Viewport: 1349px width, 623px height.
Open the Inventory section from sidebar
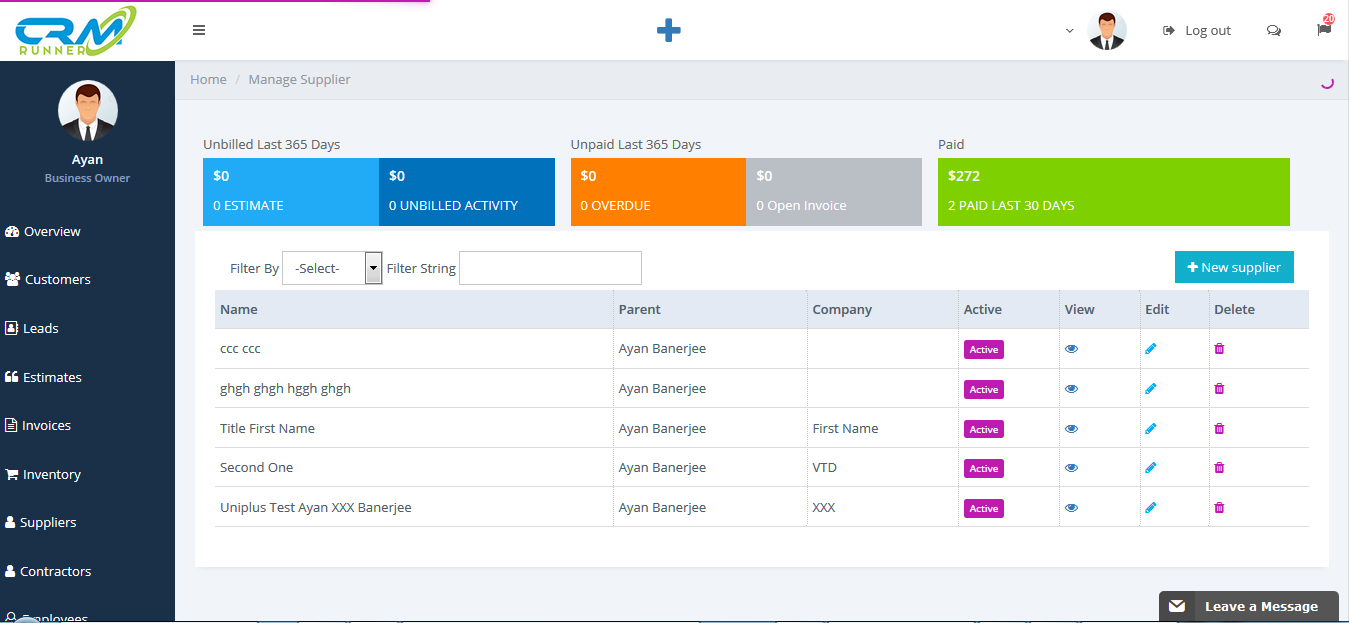48,473
